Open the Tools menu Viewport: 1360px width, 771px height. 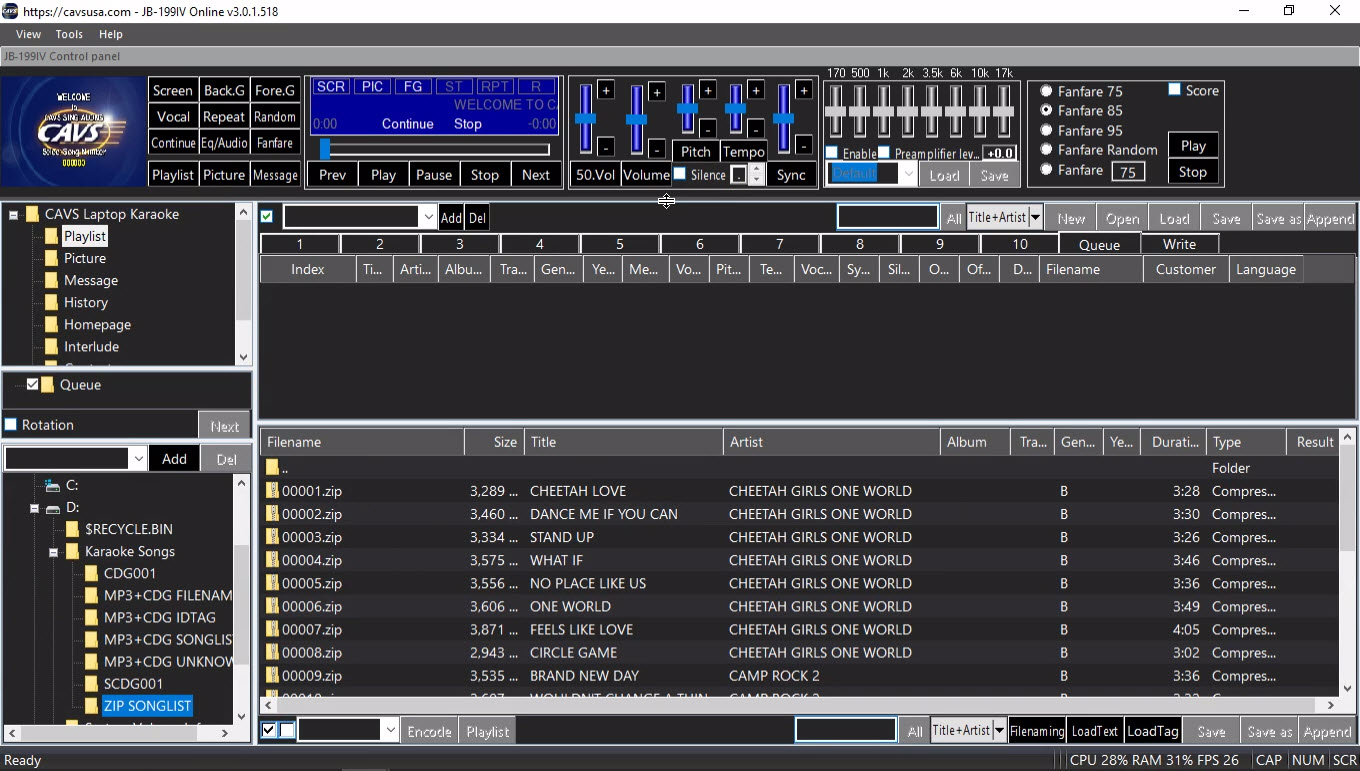pos(69,34)
